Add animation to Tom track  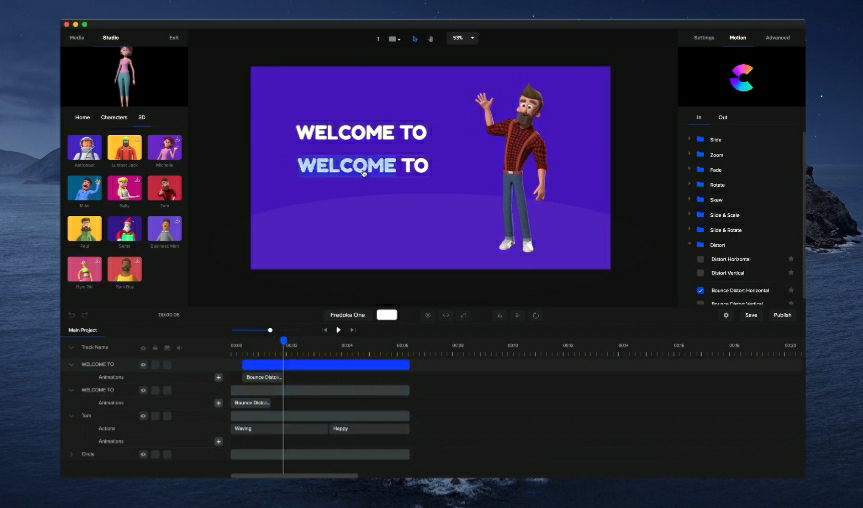[218, 441]
